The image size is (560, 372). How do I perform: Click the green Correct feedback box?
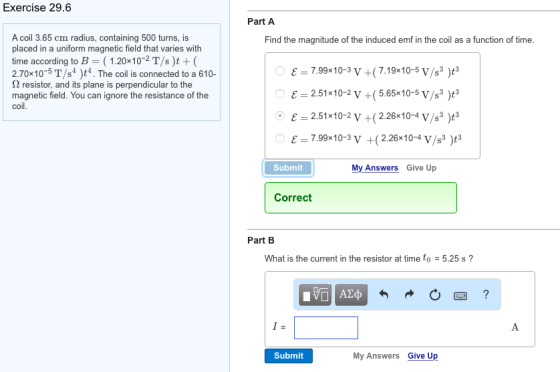[361, 198]
